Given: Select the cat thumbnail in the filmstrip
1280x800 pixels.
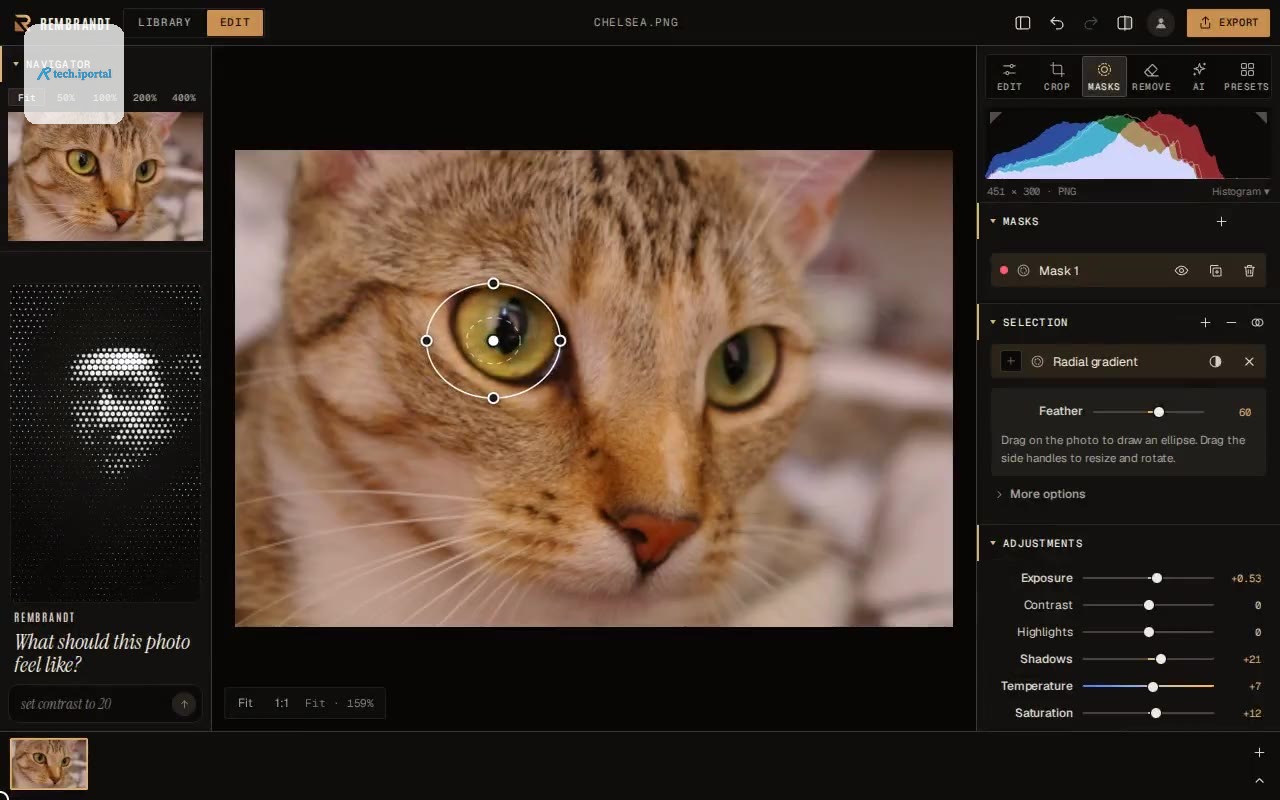Looking at the screenshot, I should pyautogui.click(x=49, y=764).
